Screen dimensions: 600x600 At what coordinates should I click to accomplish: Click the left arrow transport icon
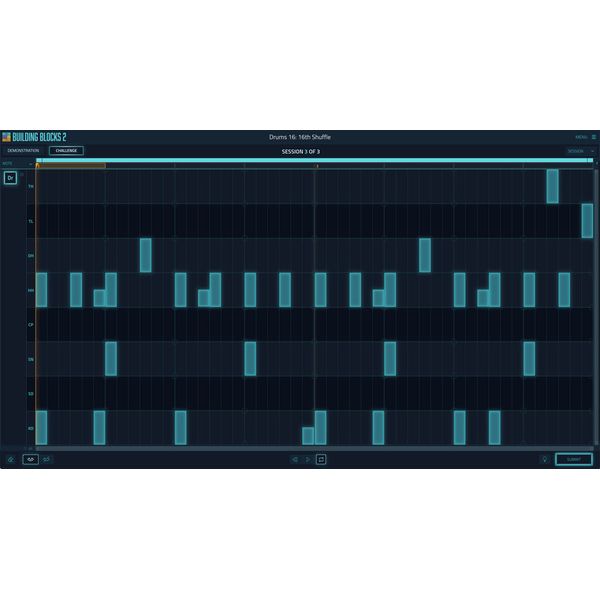pos(295,459)
